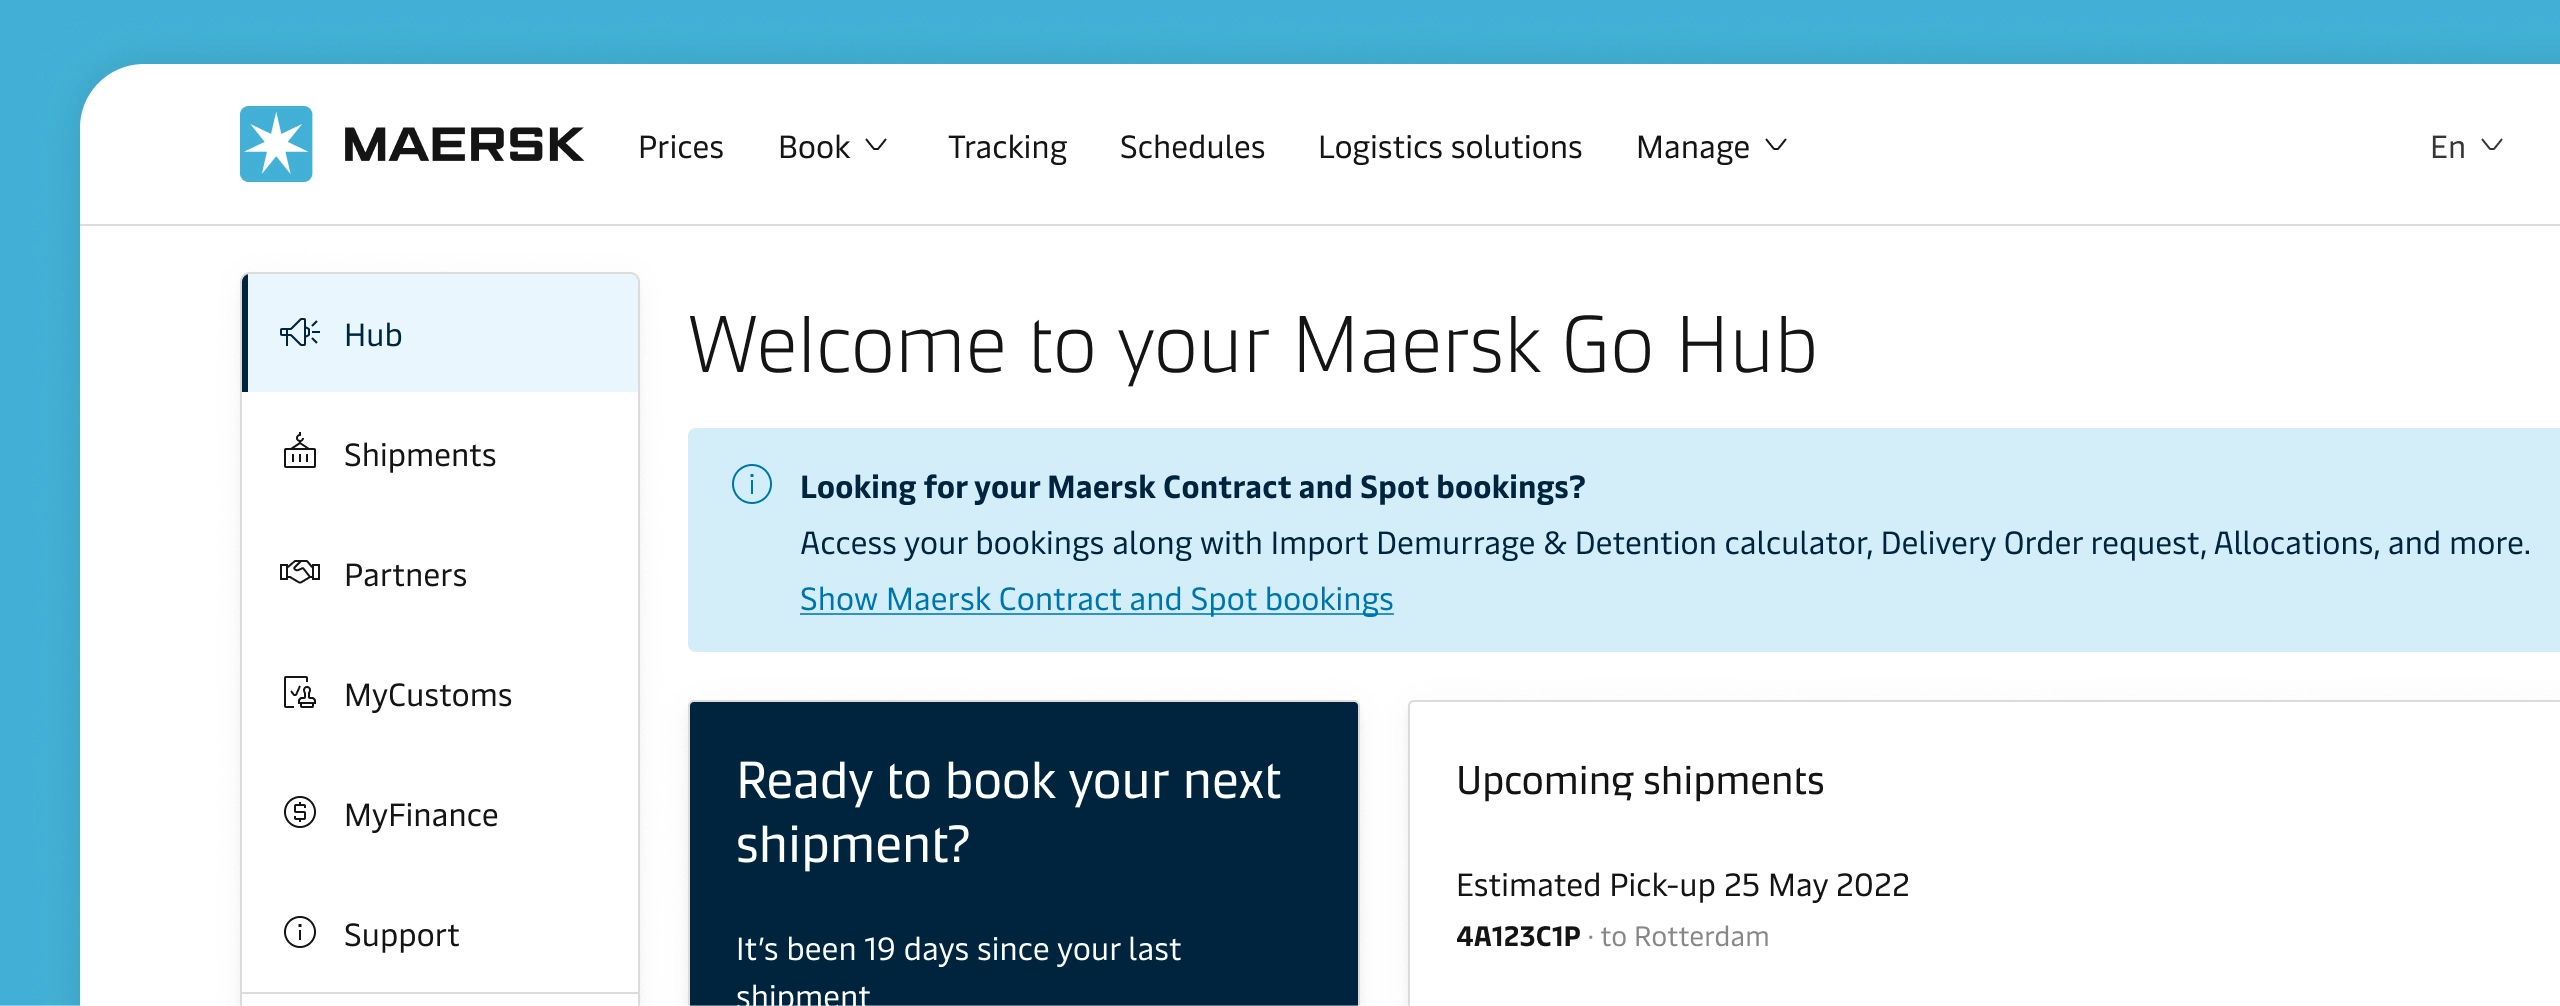The image size is (2560, 1006).
Task: Show Maersk Contract and Spot bookings
Action: pos(1096,598)
